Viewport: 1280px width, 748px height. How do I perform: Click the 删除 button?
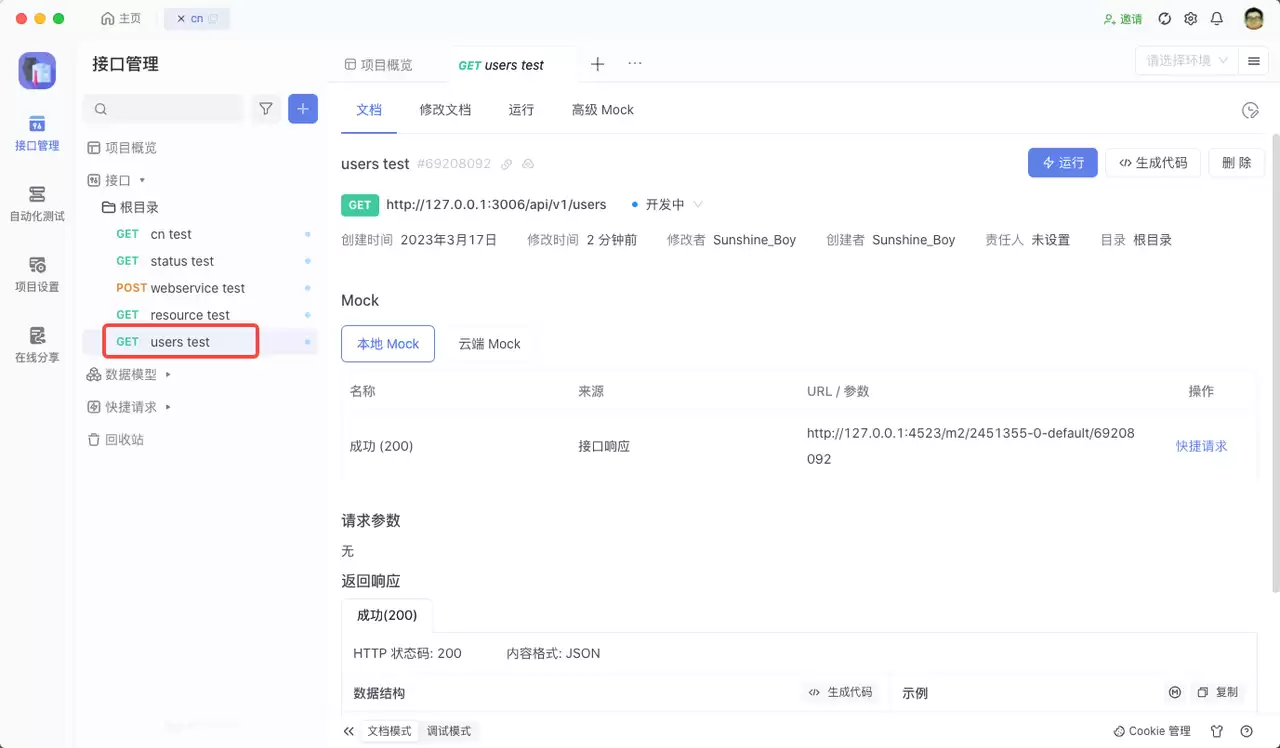coord(1237,163)
